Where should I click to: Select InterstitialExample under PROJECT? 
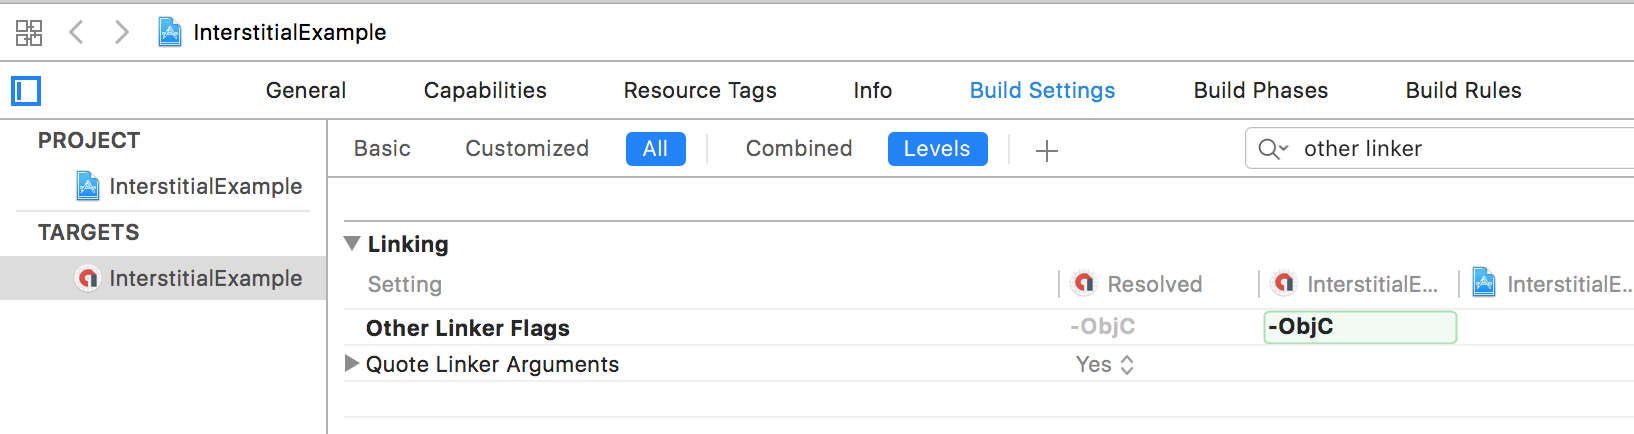coord(190,186)
